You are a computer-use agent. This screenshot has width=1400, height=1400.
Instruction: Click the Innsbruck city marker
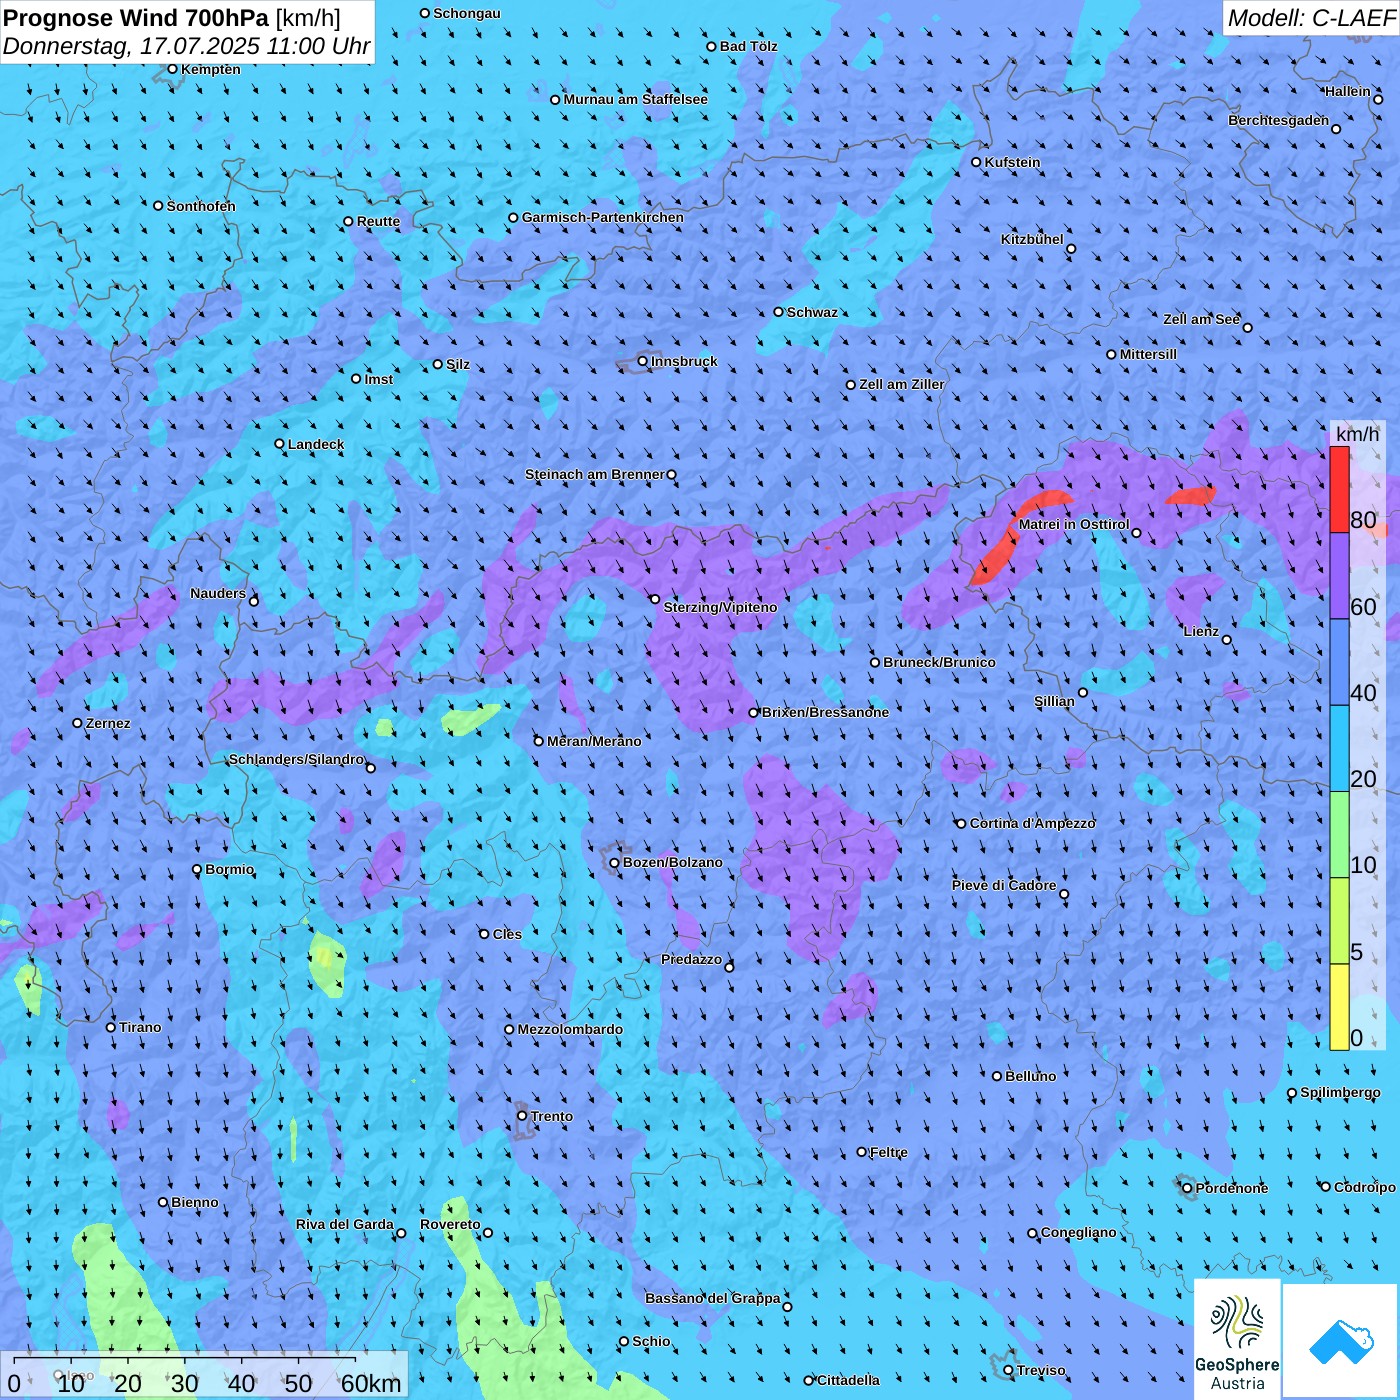click(643, 362)
